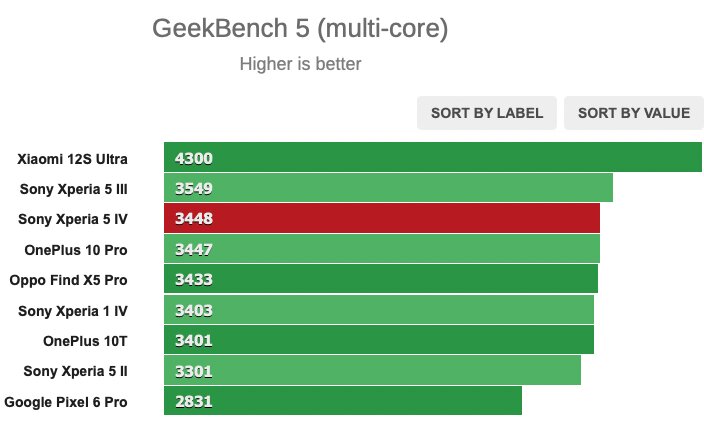This screenshot has height=422, width=704.
Task: Click the Xiaomi 12S Ultra label
Action: pyautogui.click(x=72, y=159)
